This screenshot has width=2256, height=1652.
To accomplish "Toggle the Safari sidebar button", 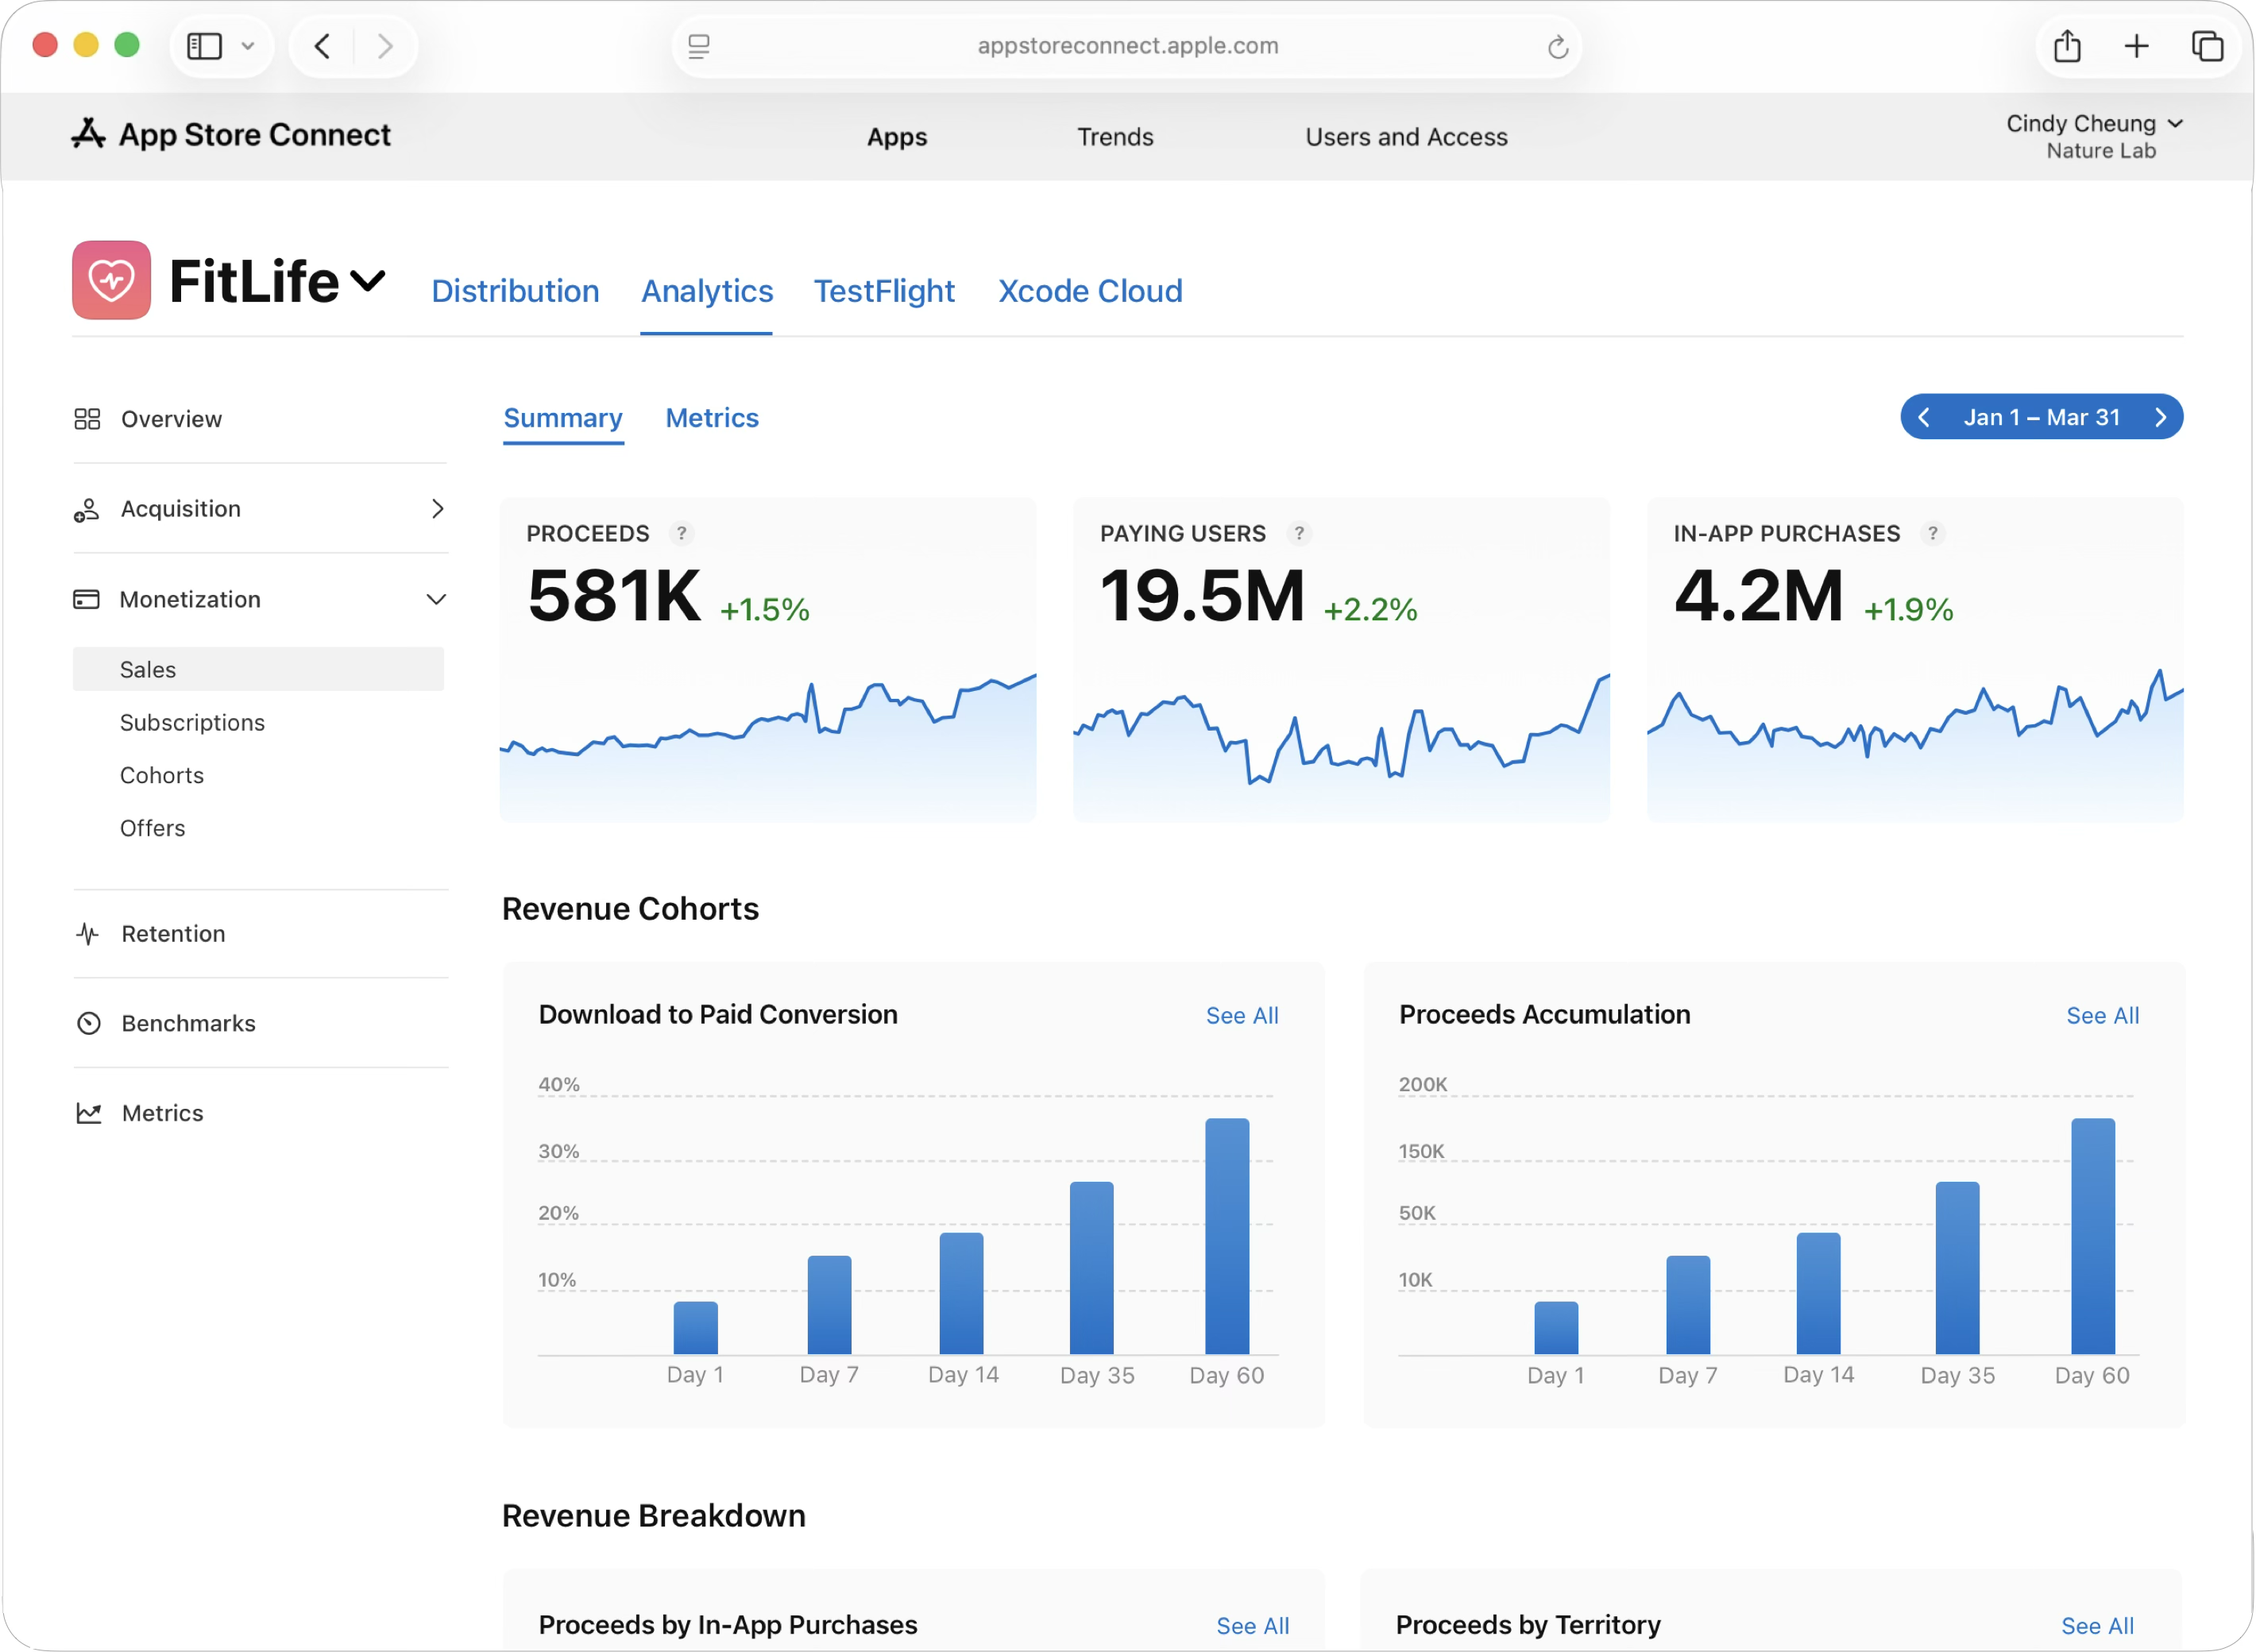I will [x=205, y=46].
